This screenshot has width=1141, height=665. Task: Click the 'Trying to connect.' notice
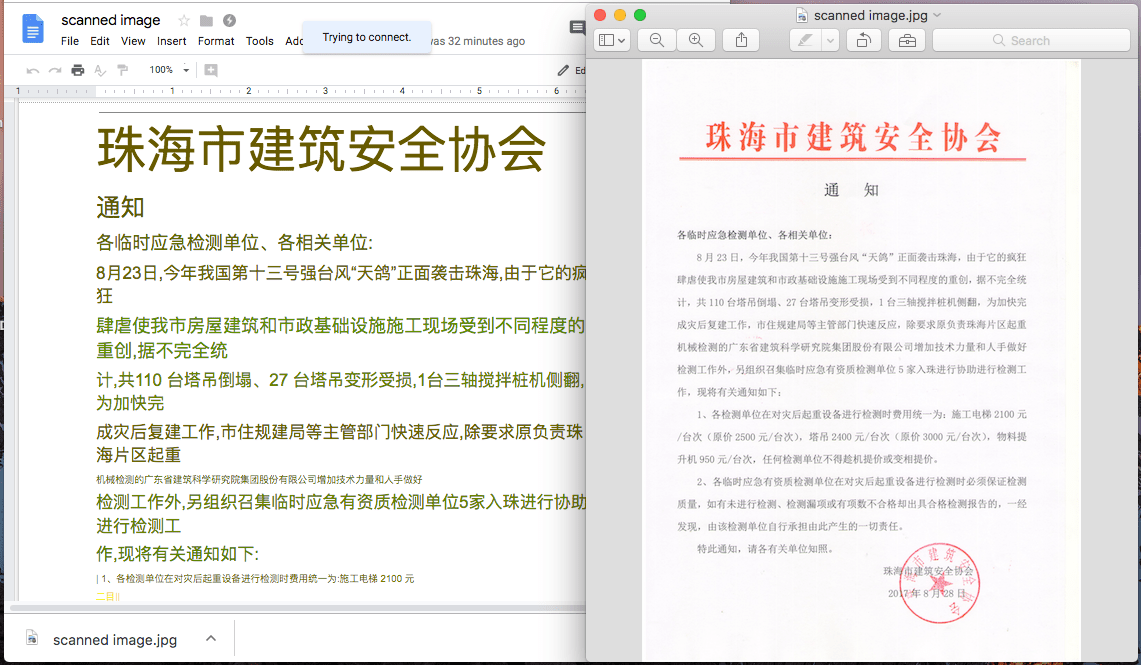pyautogui.click(x=367, y=37)
